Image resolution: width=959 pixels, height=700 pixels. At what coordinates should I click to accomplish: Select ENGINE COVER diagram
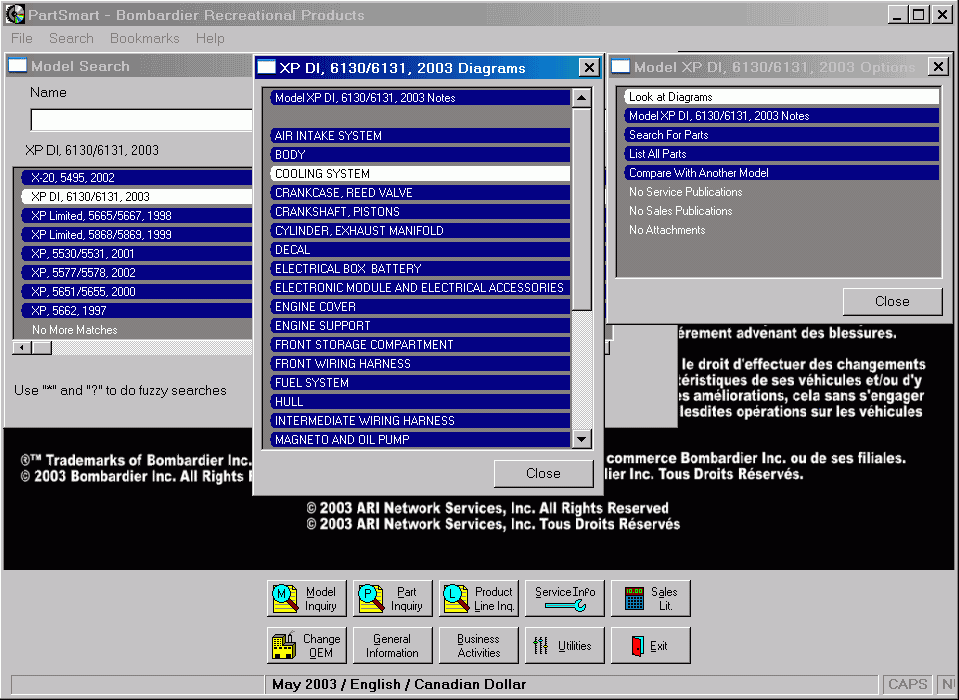(420, 306)
